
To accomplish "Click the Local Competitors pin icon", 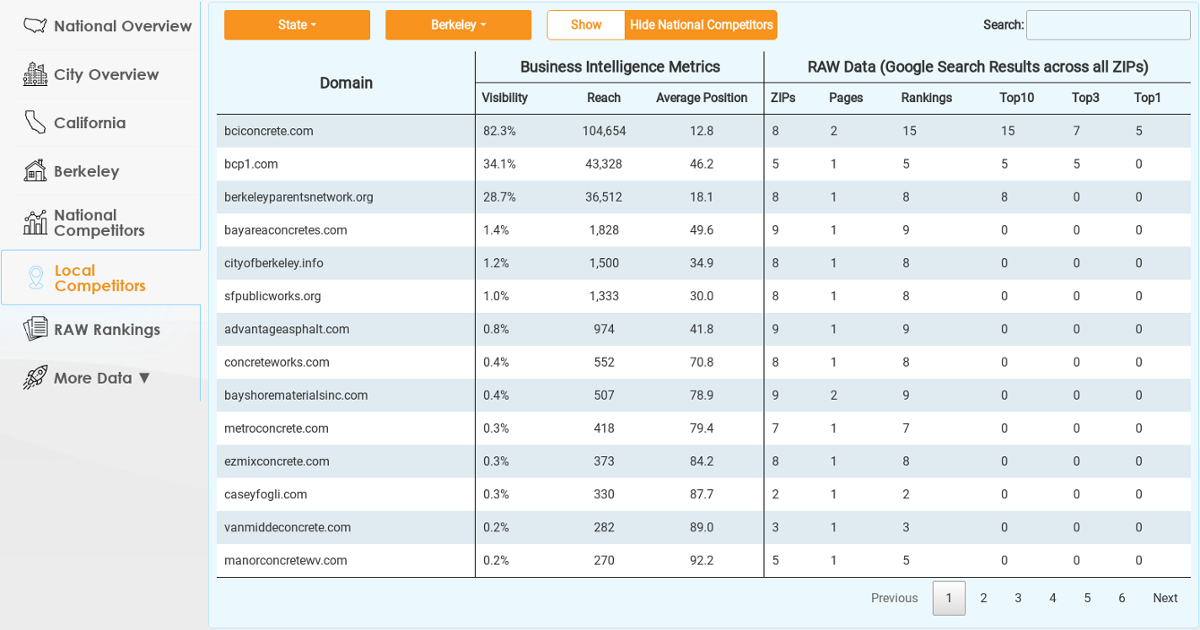I will 35,278.
